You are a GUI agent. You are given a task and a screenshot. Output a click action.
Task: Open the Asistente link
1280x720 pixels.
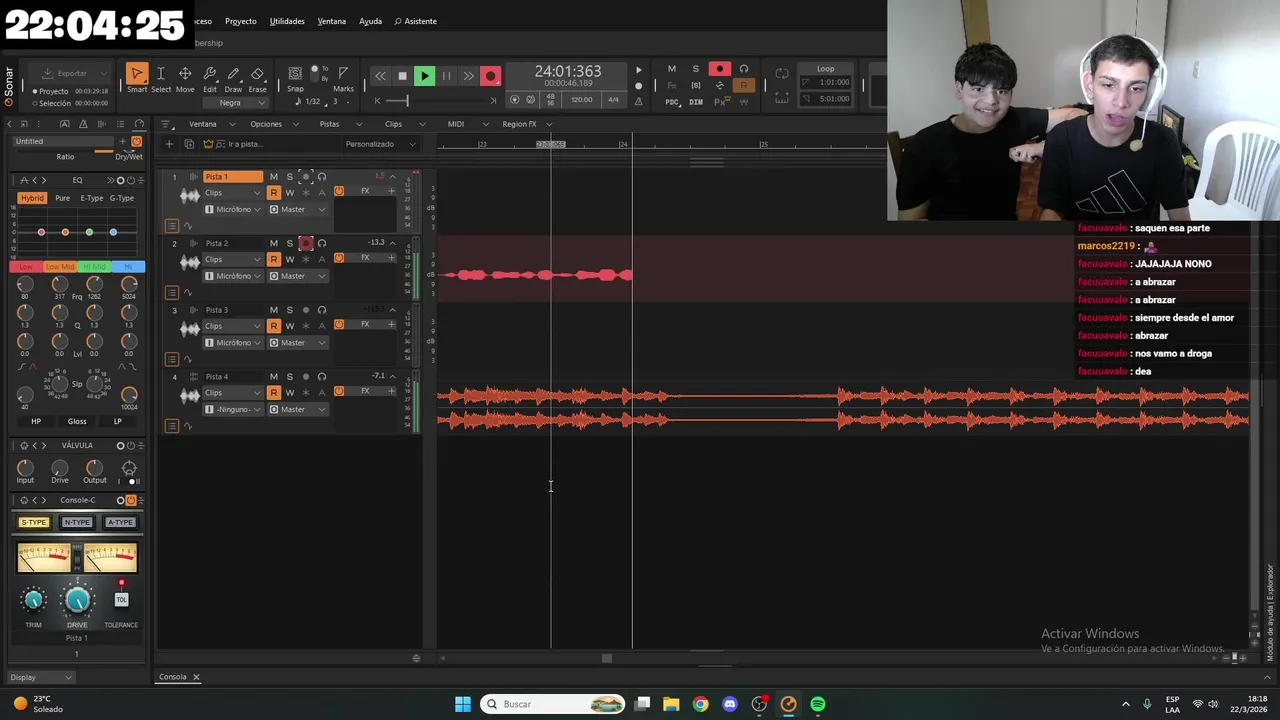416,21
